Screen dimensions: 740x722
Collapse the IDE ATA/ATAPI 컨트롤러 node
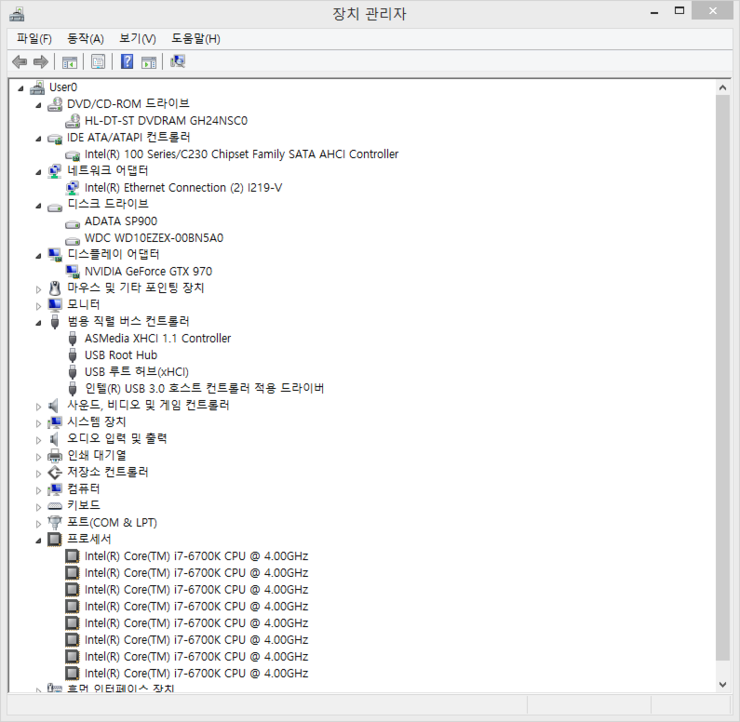click(x=38, y=139)
